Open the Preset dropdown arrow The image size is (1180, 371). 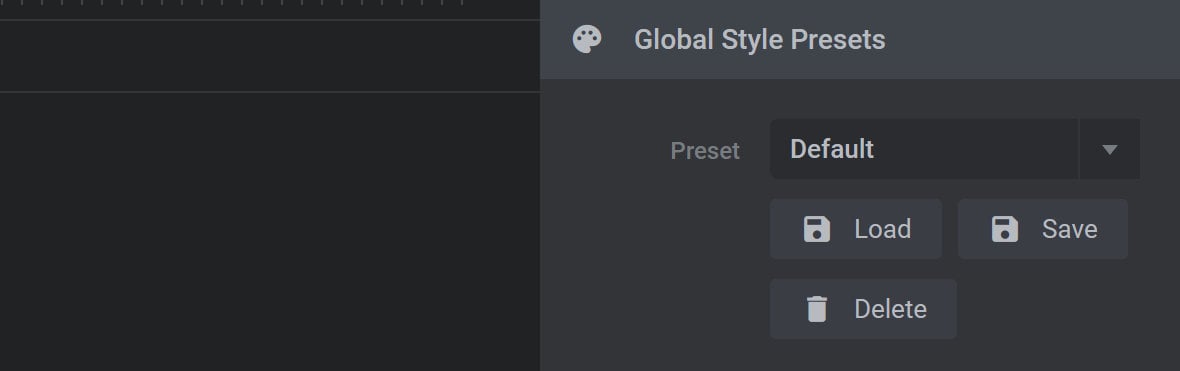pos(1109,149)
